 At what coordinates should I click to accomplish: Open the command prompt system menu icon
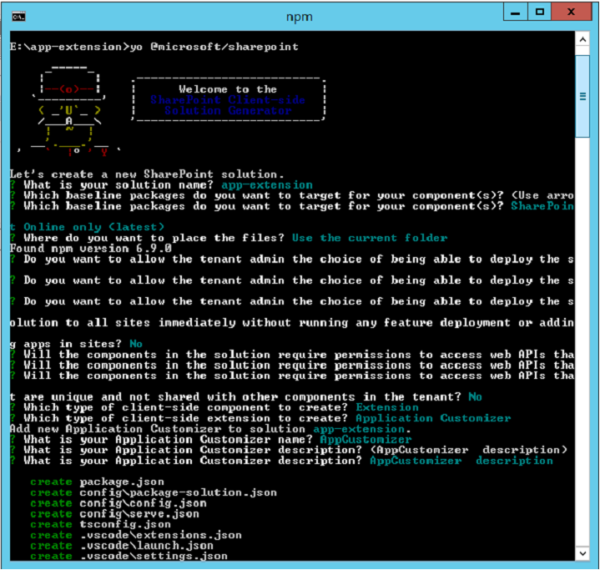[17, 15]
